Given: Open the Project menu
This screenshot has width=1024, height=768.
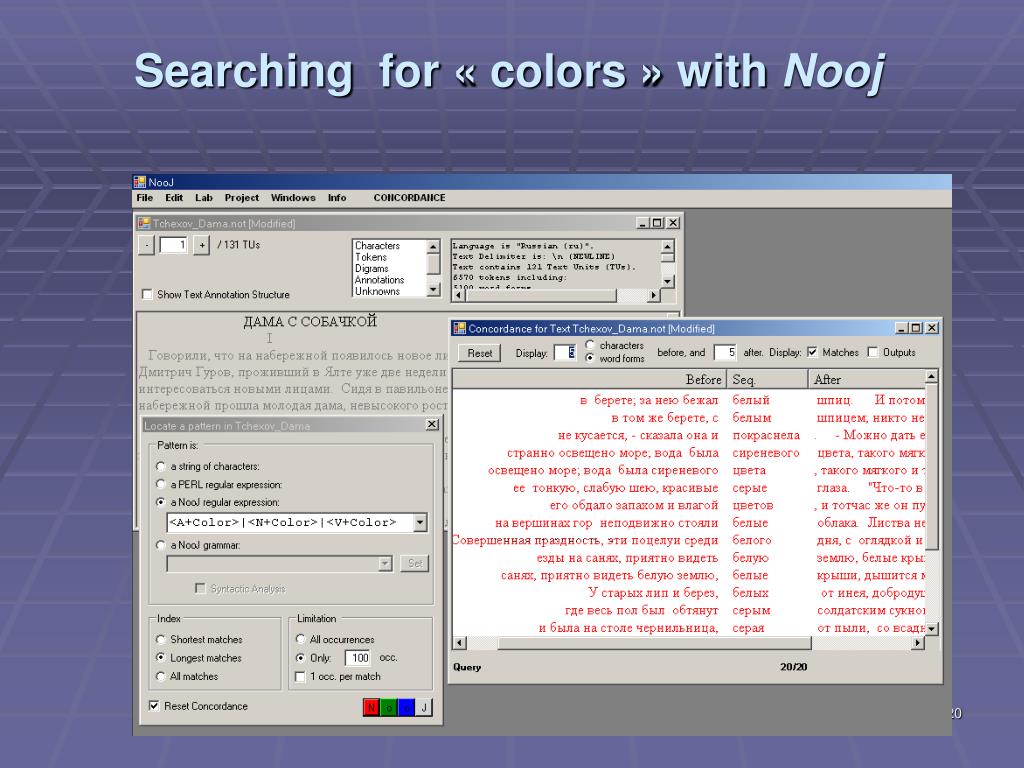Looking at the screenshot, I should pyautogui.click(x=242, y=198).
